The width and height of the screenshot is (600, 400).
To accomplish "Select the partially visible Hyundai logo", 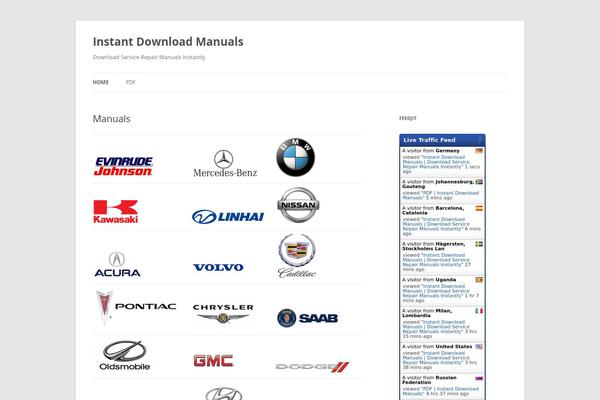I will tap(224, 393).
